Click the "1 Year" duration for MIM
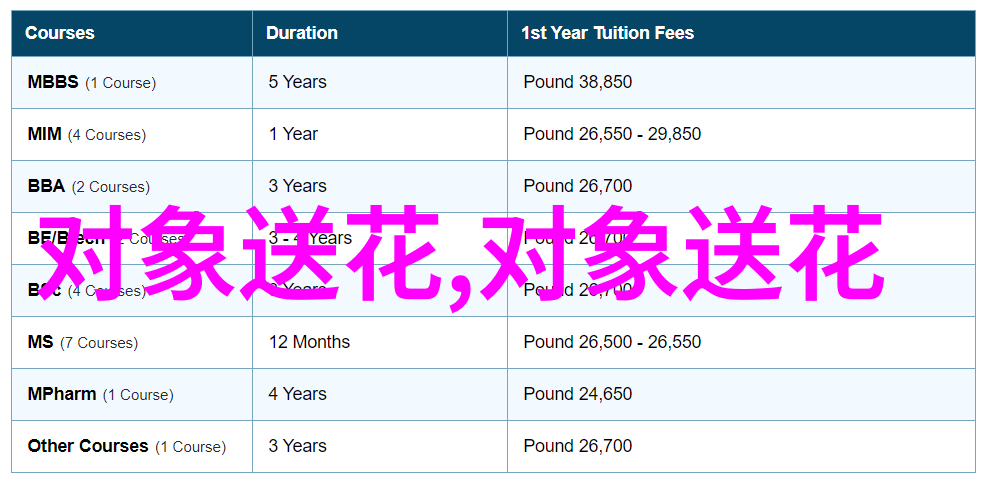This screenshot has height=483, width=984. click(293, 134)
